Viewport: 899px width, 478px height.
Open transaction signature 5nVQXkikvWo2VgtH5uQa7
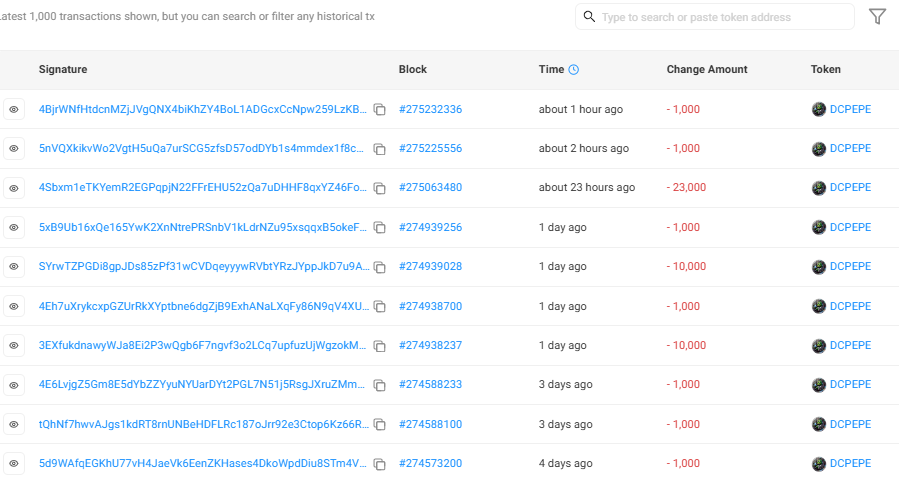click(201, 148)
